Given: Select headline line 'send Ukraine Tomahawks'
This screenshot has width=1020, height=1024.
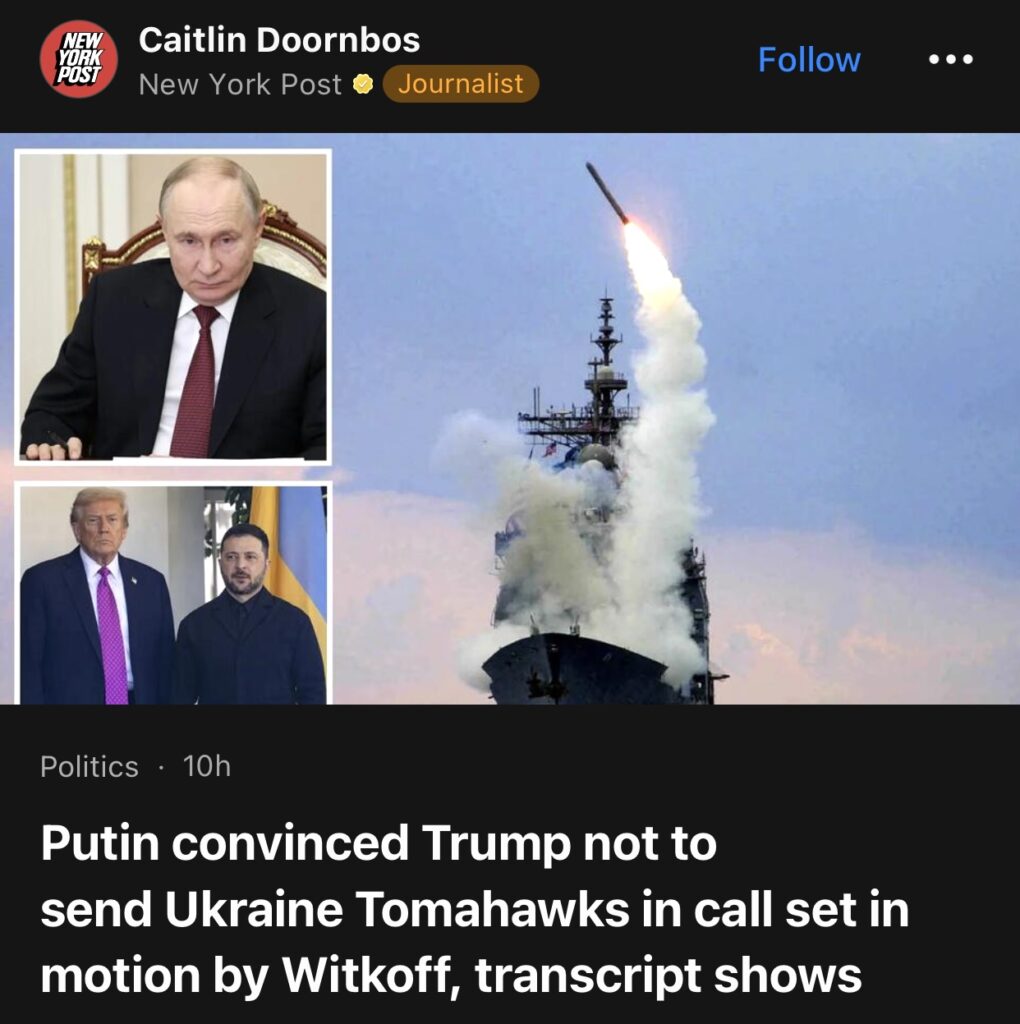Looking at the screenshot, I should tap(475, 909).
